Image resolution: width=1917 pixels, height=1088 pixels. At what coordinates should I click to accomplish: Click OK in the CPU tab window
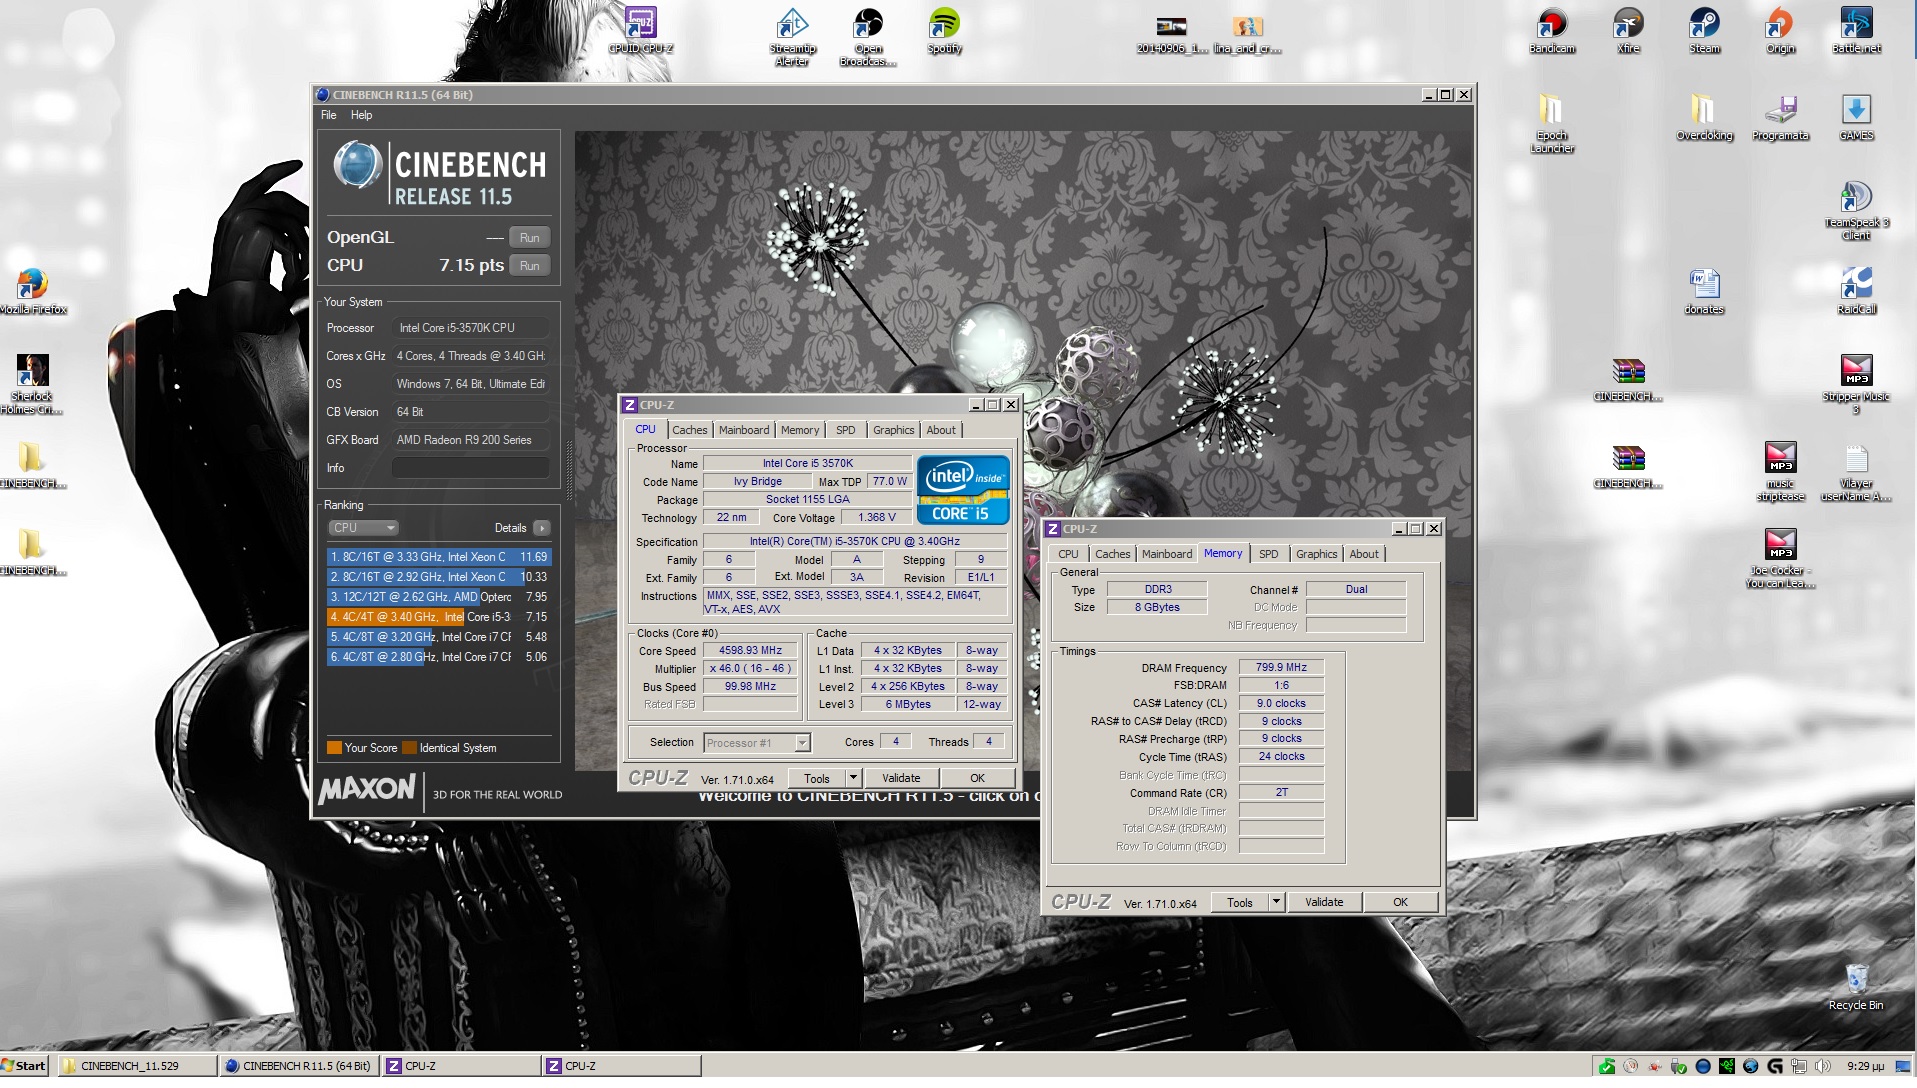tap(977, 778)
